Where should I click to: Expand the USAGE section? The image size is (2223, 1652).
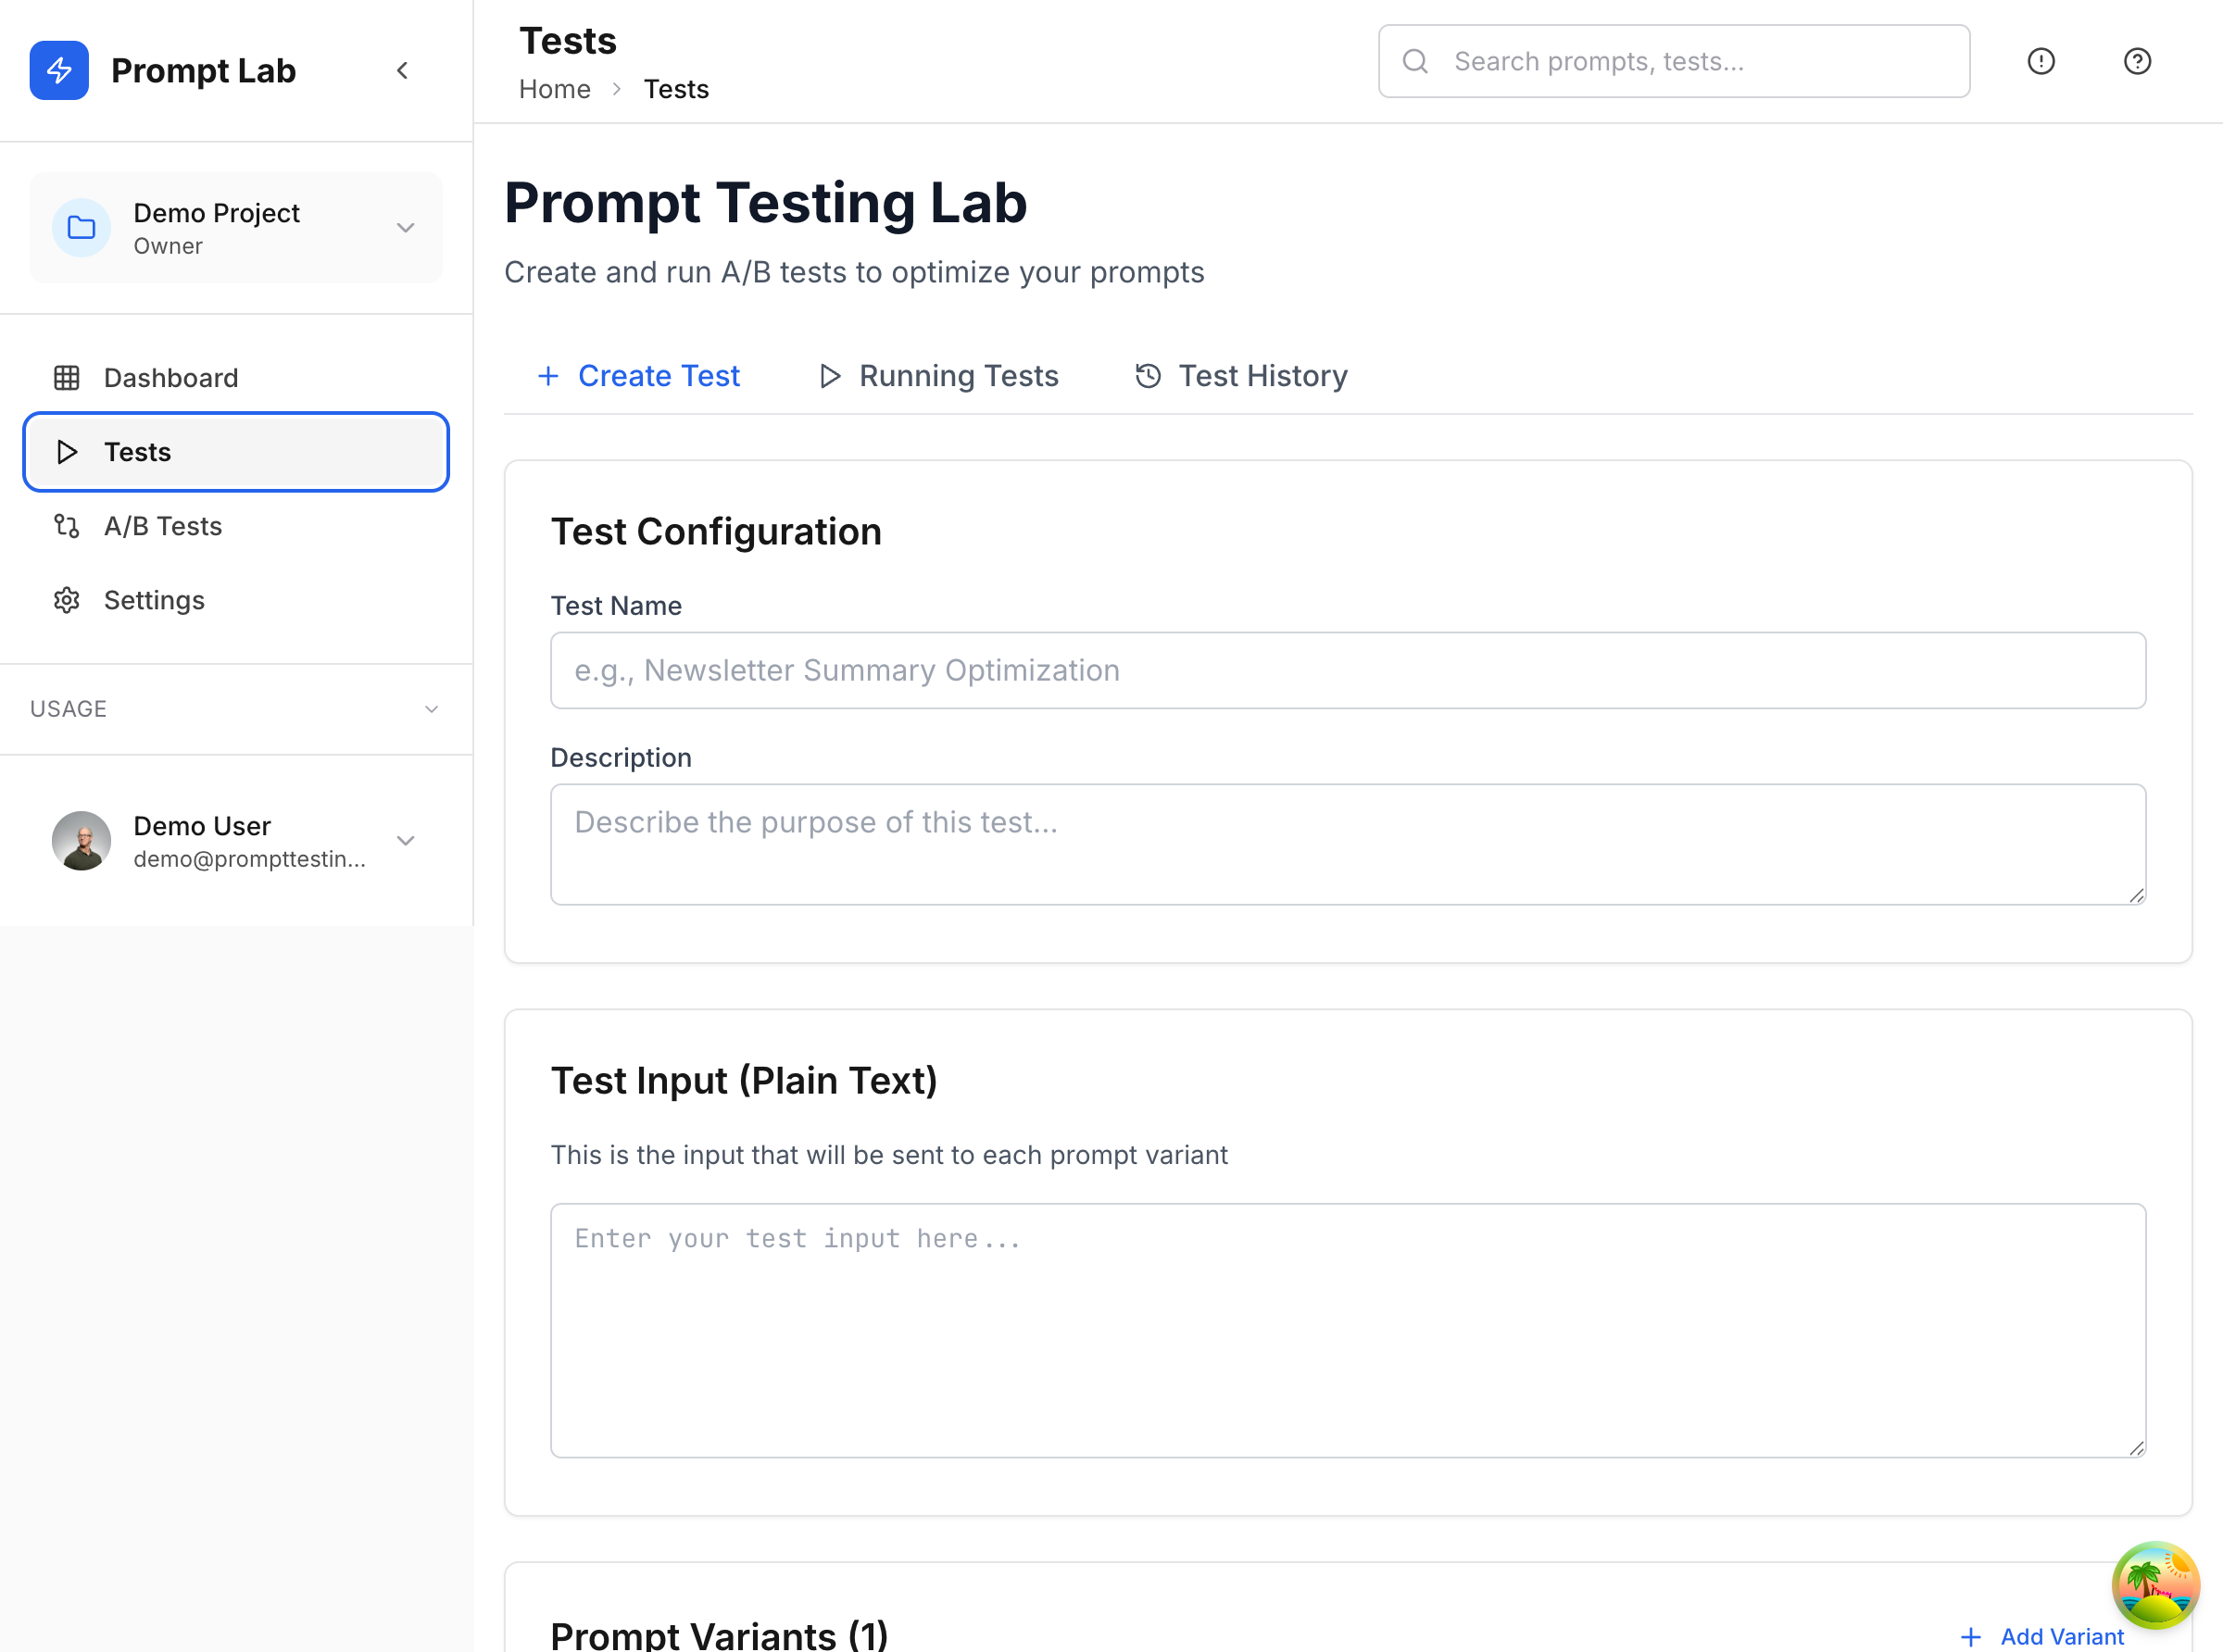pyautogui.click(x=431, y=709)
